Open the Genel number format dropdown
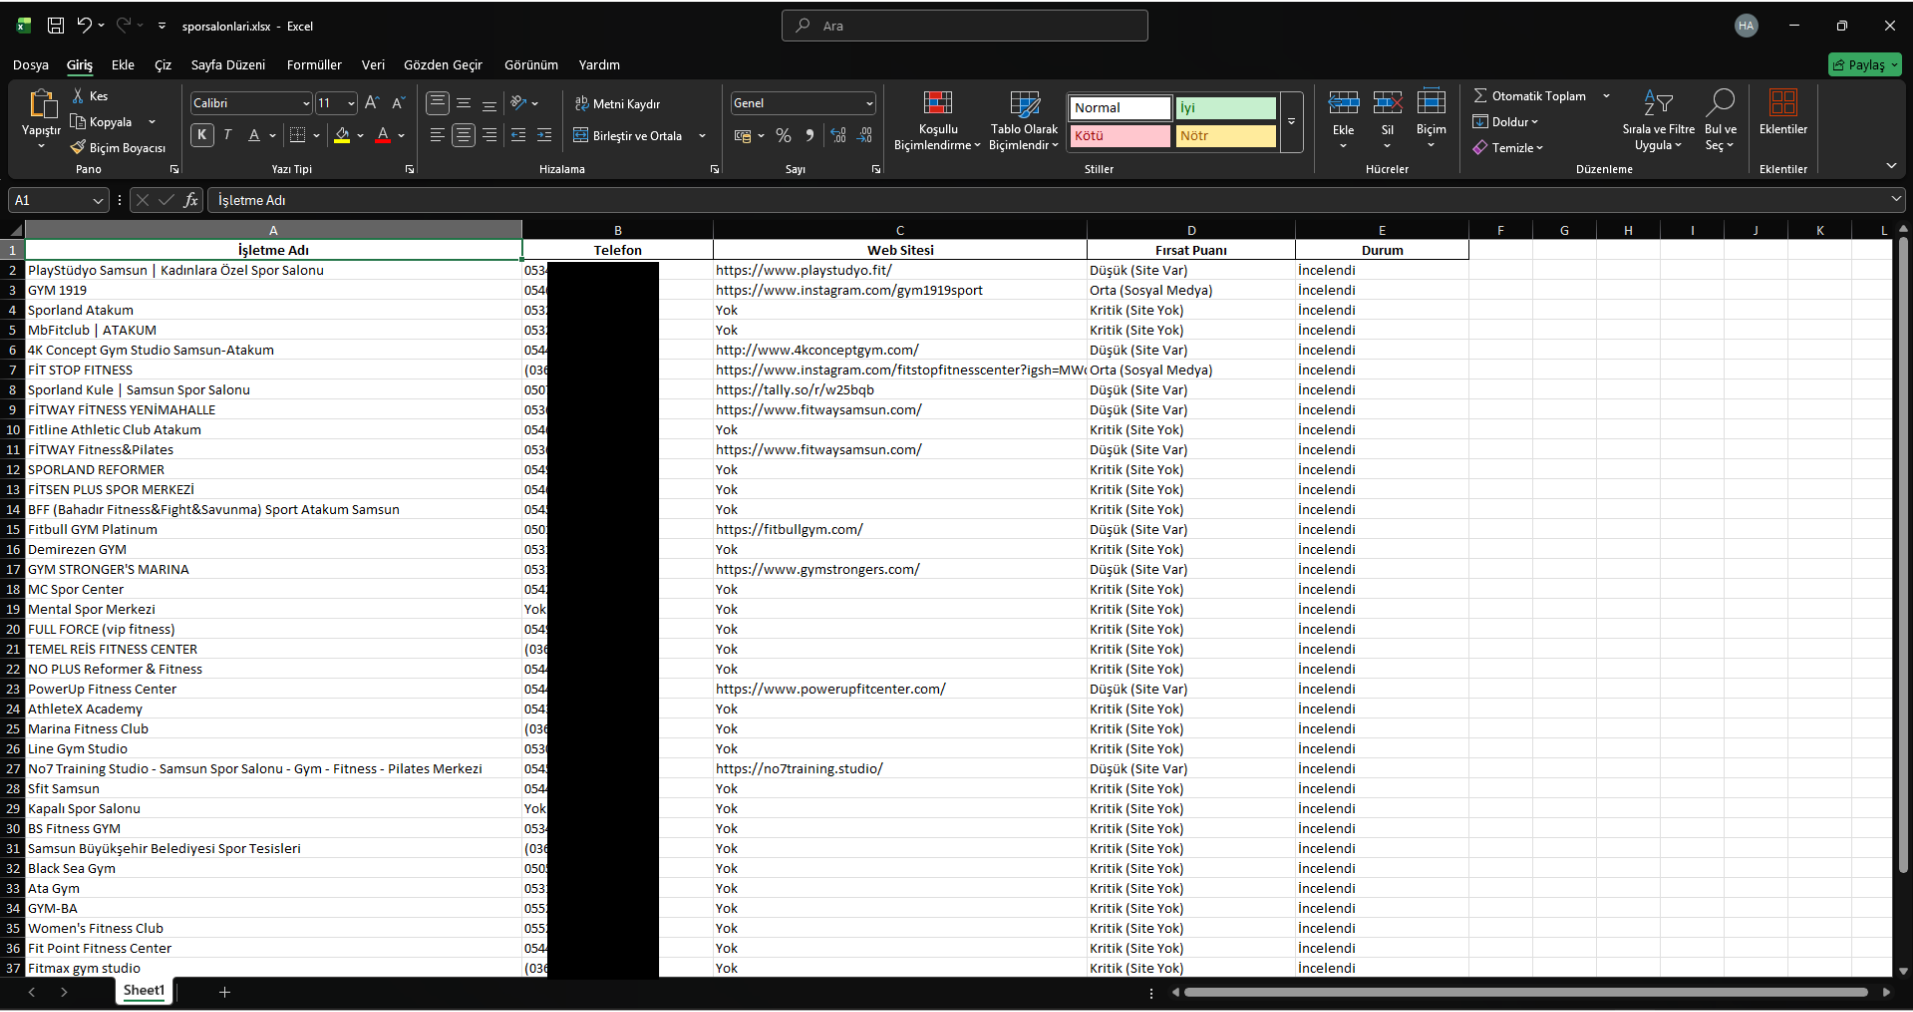Viewport: 1913px width, 1012px height. 869,103
